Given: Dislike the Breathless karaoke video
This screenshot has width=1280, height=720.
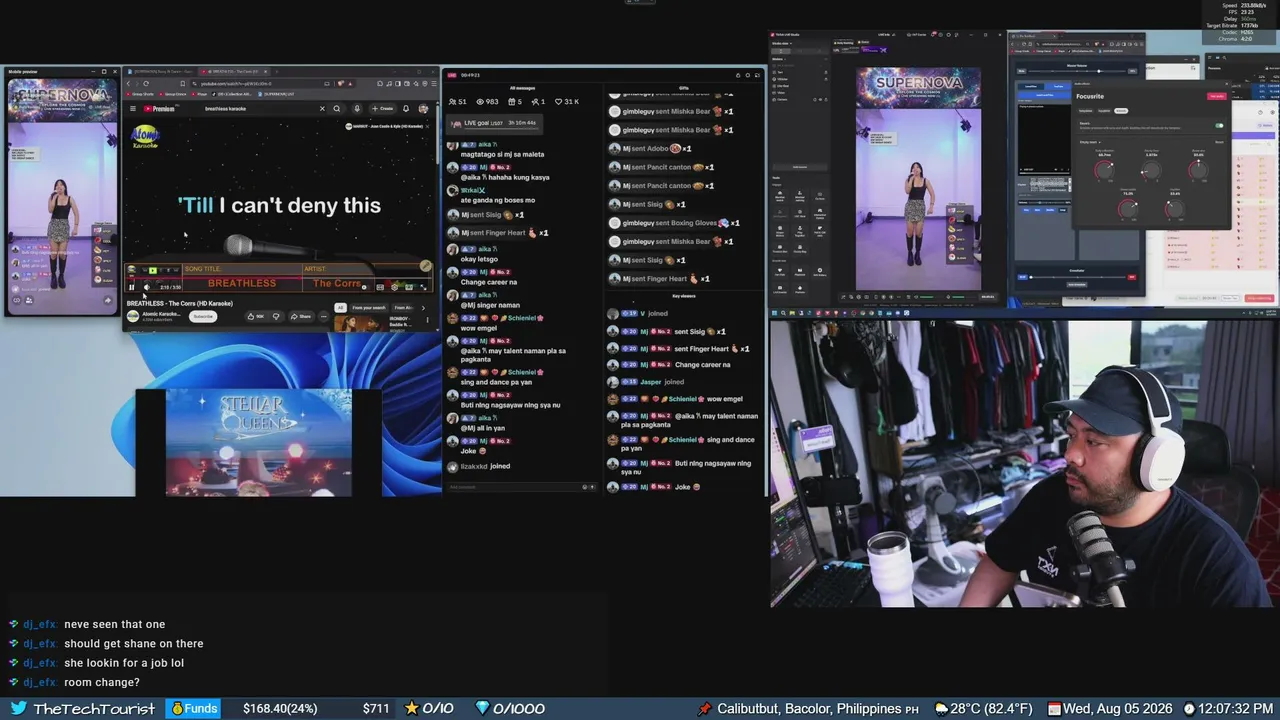Looking at the screenshot, I should 276,316.
